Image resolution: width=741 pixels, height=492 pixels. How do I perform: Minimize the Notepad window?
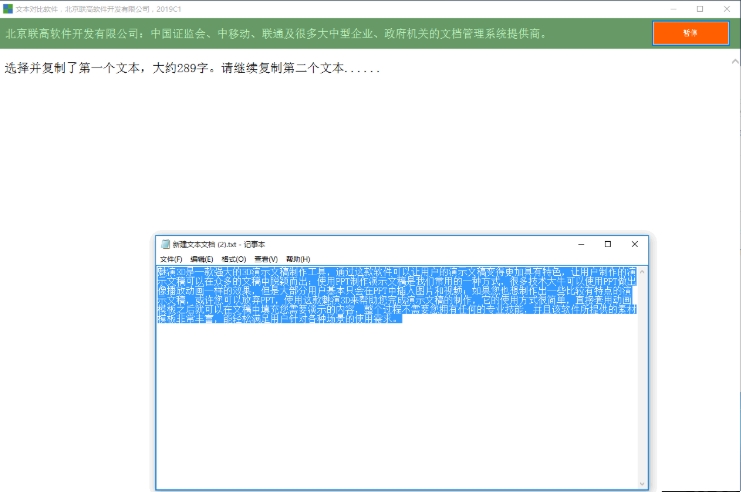pos(580,244)
